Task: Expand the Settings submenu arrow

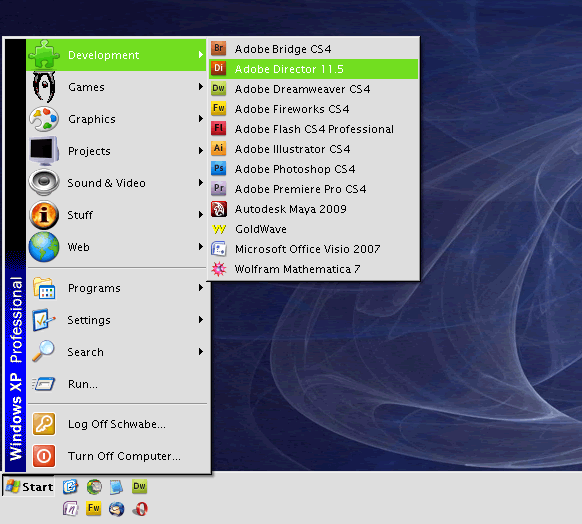Action: [x=201, y=320]
